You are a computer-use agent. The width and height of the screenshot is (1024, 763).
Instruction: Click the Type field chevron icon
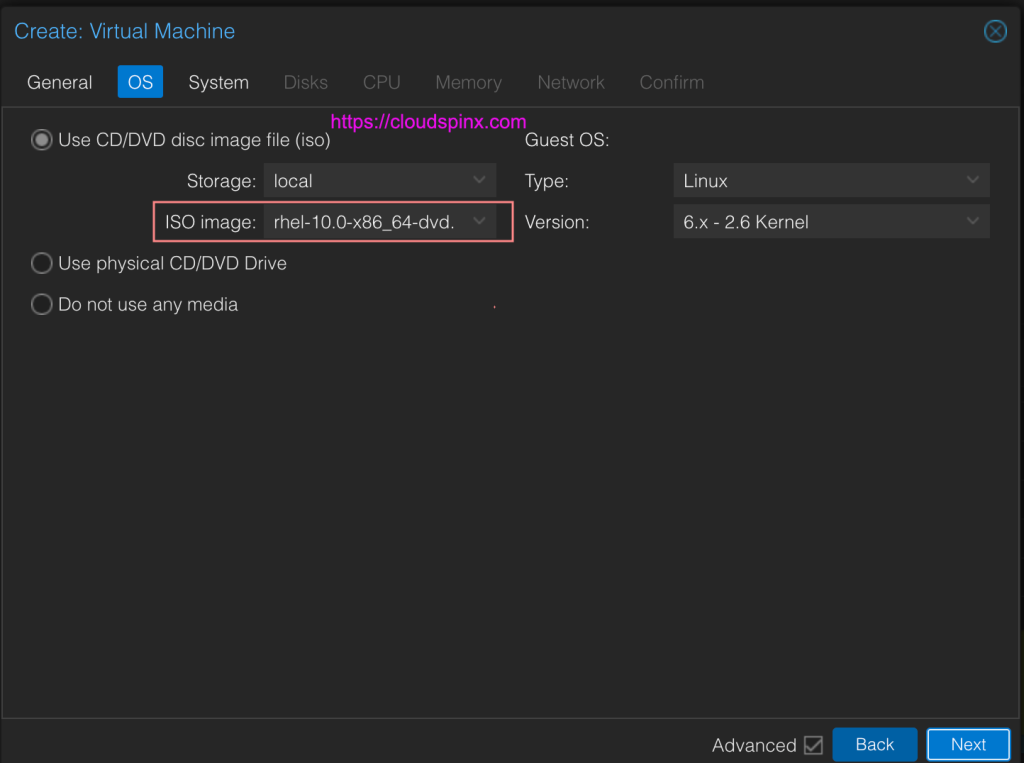tap(971, 180)
